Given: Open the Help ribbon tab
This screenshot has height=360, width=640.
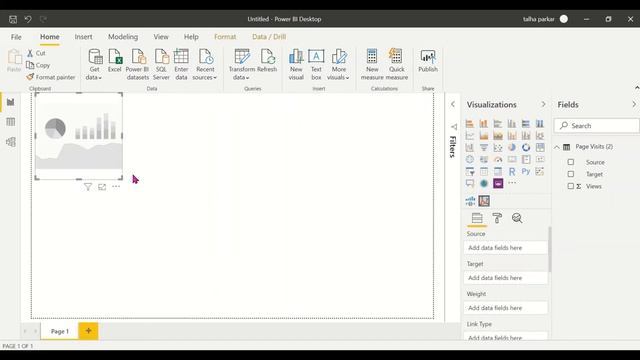Looking at the screenshot, I should (191, 37).
